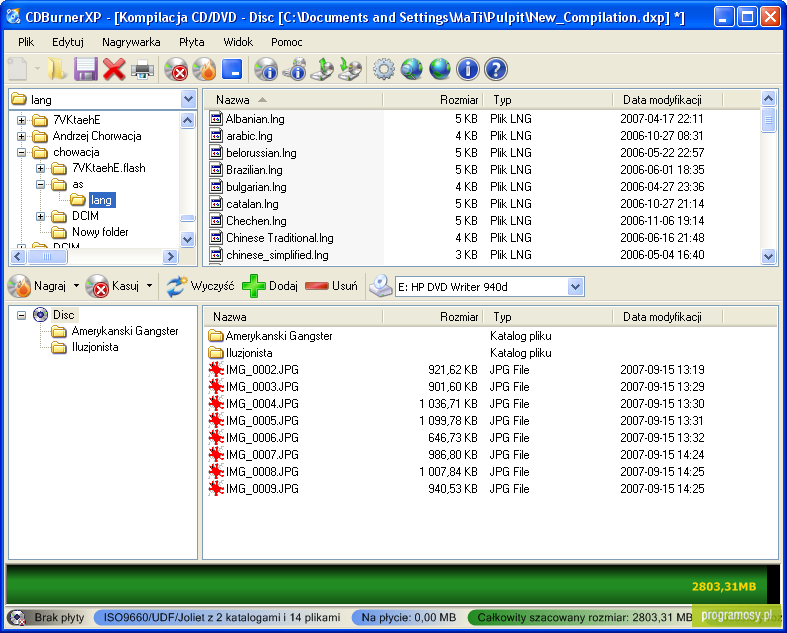Select Amerykanski Gangster in compilation tree
This screenshot has width=787, height=633.
[x=125, y=331]
